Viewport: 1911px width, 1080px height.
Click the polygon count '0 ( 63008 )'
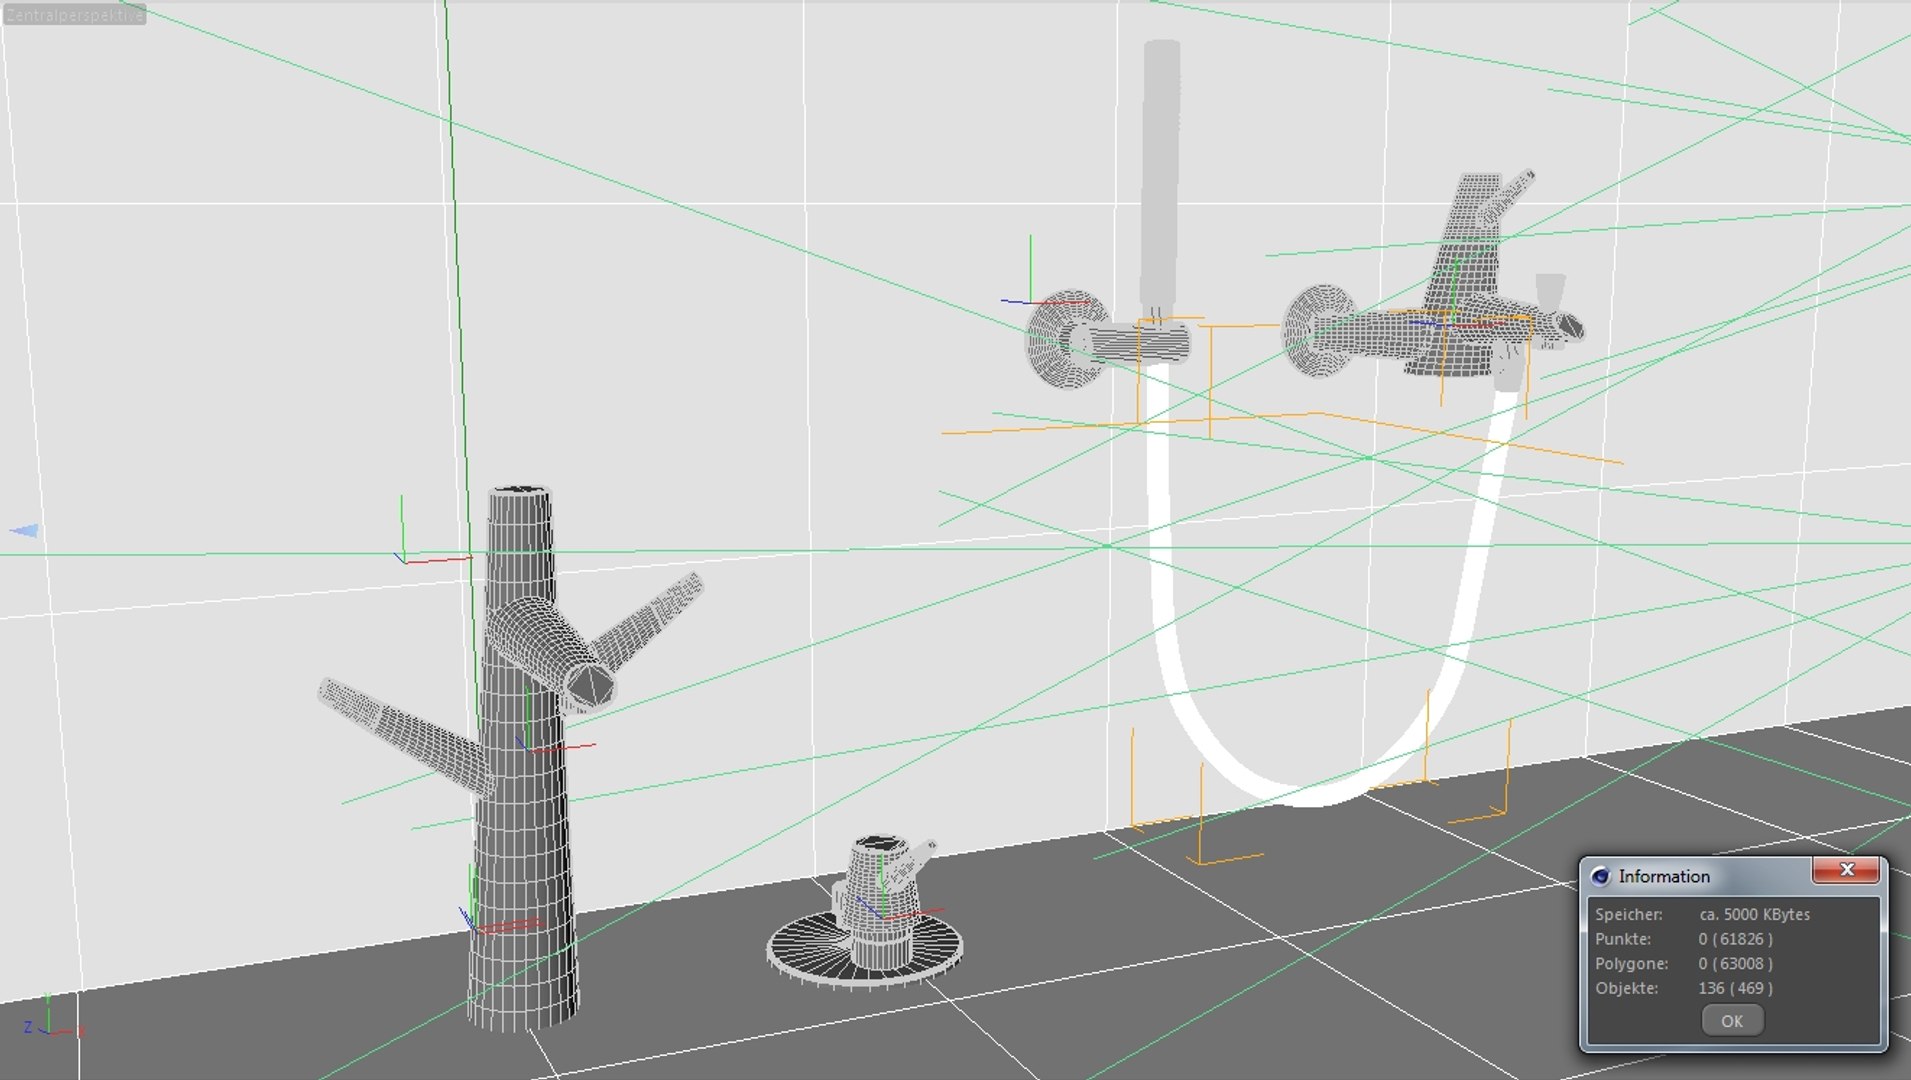(1735, 964)
